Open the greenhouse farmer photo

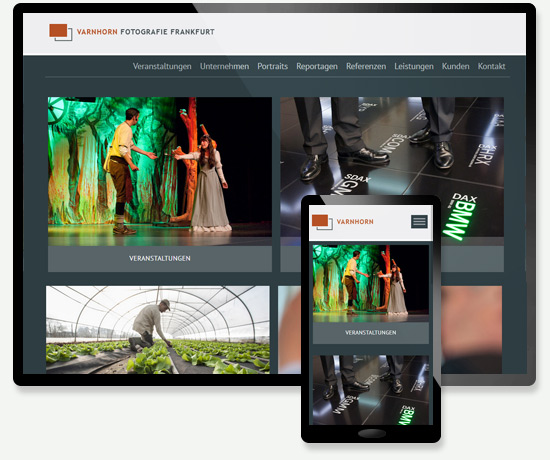(x=157, y=329)
